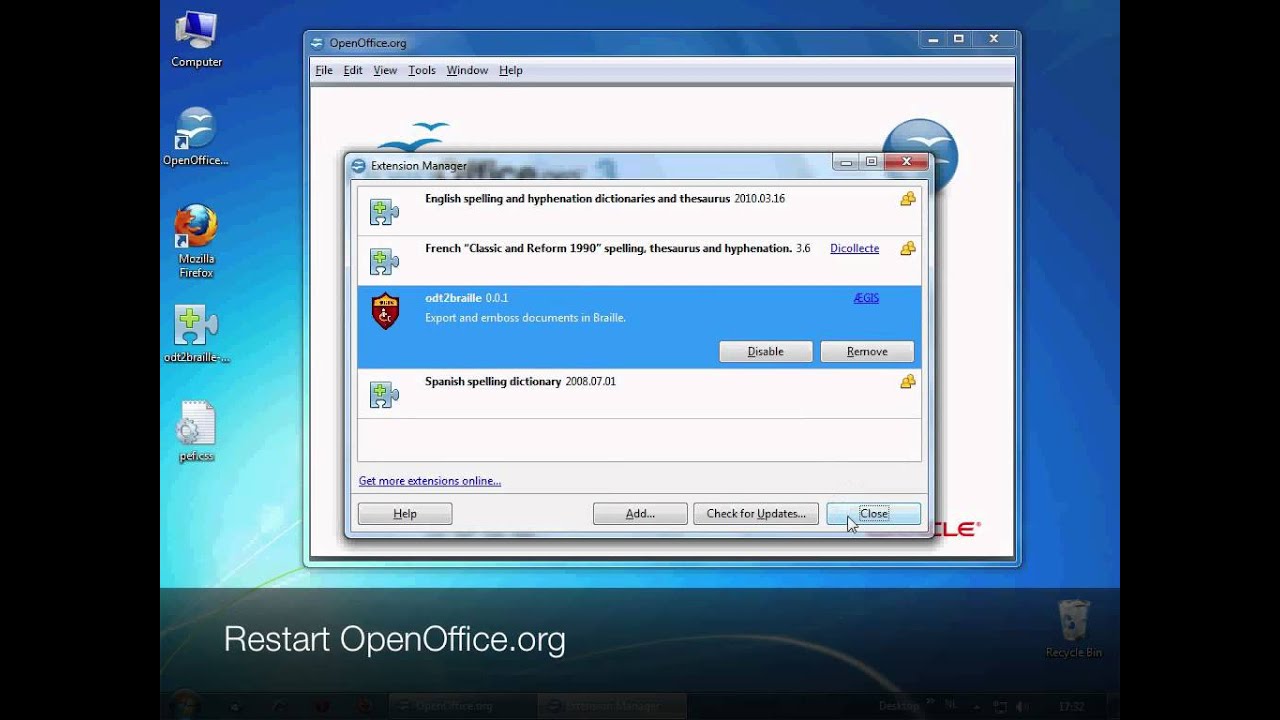The height and width of the screenshot is (720, 1280).
Task: Click the French dictionary extension puzzle icon
Action: coord(384,261)
